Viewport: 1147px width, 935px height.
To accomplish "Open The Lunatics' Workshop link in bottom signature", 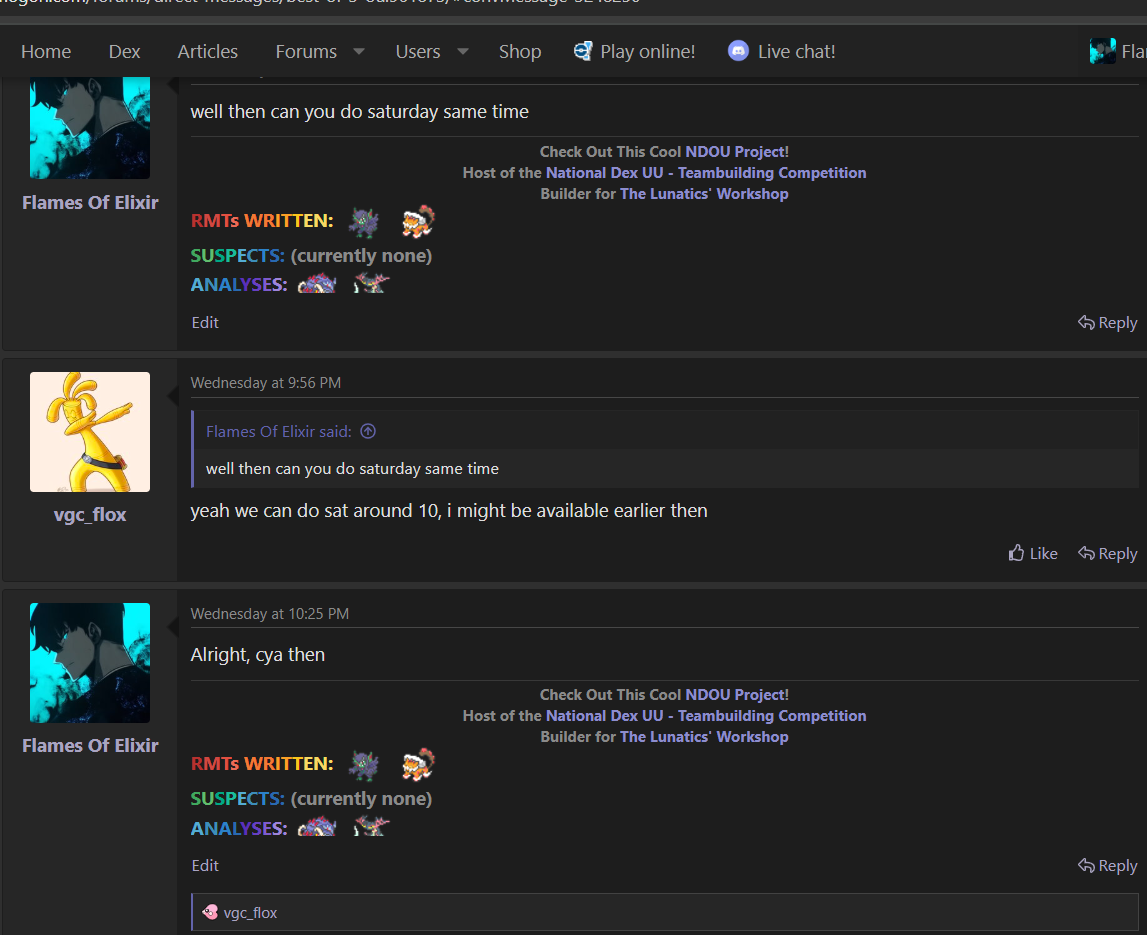I will [704, 736].
